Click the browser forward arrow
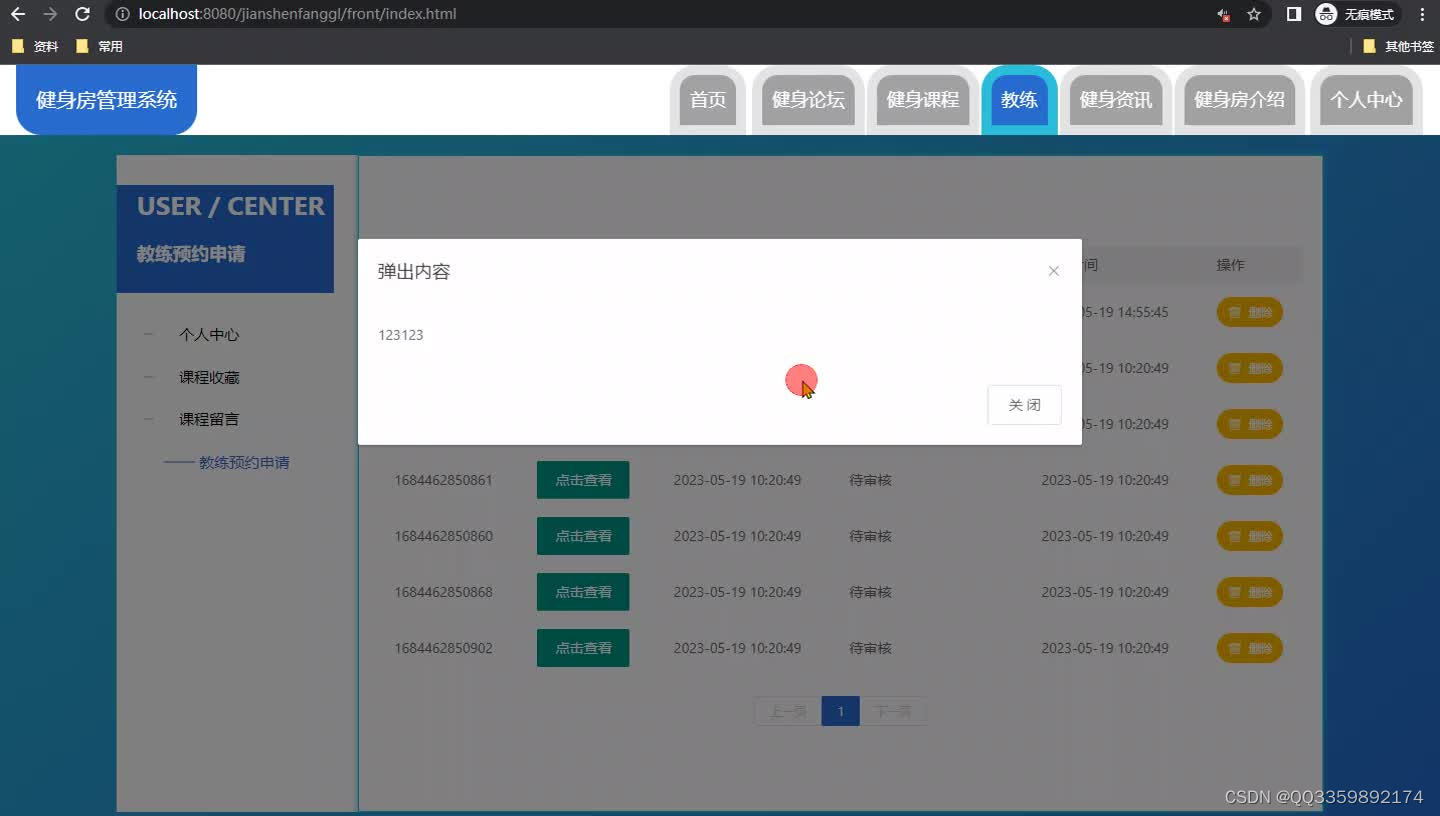The image size is (1440, 816). point(50,14)
